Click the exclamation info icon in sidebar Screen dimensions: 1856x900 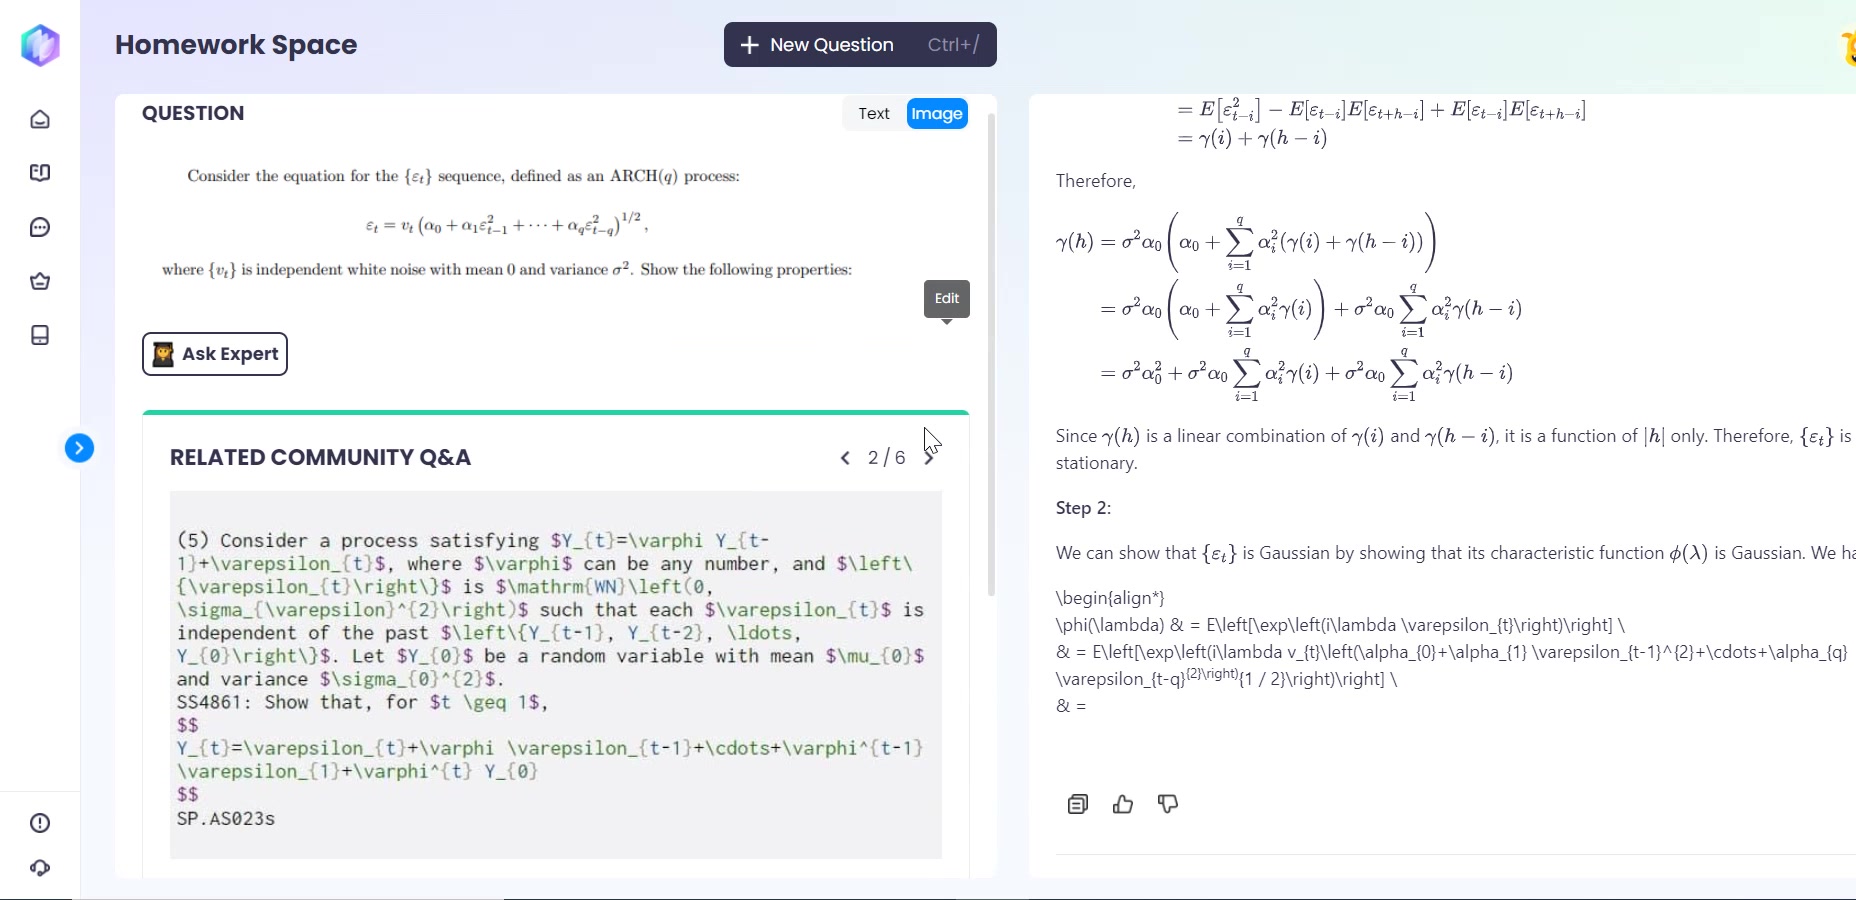click(40, 823)
